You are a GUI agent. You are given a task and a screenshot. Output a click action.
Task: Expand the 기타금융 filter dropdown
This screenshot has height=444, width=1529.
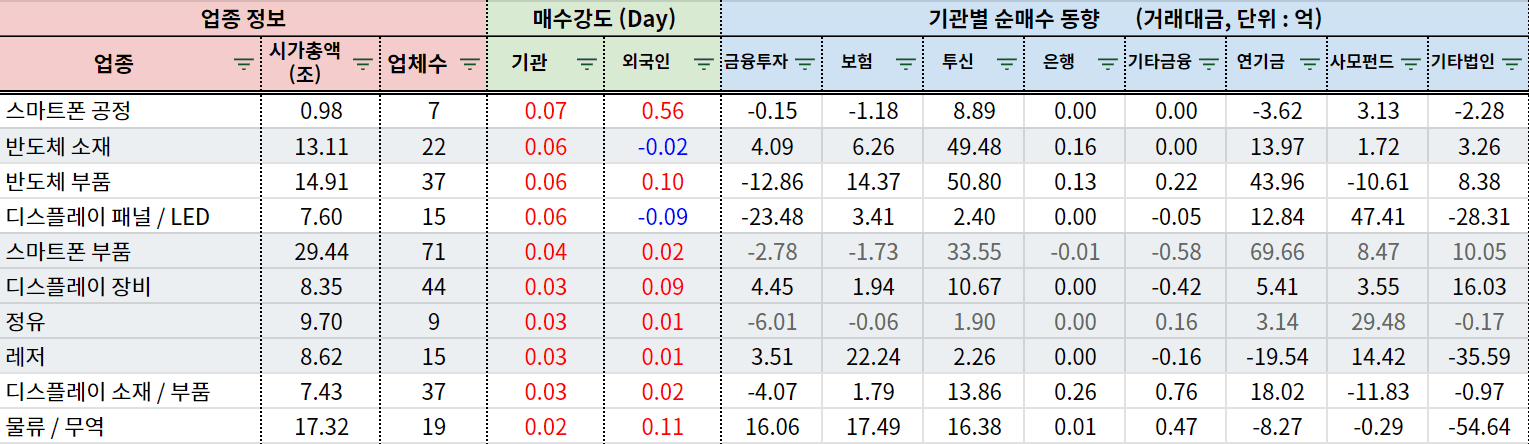tap(1208, 63)
